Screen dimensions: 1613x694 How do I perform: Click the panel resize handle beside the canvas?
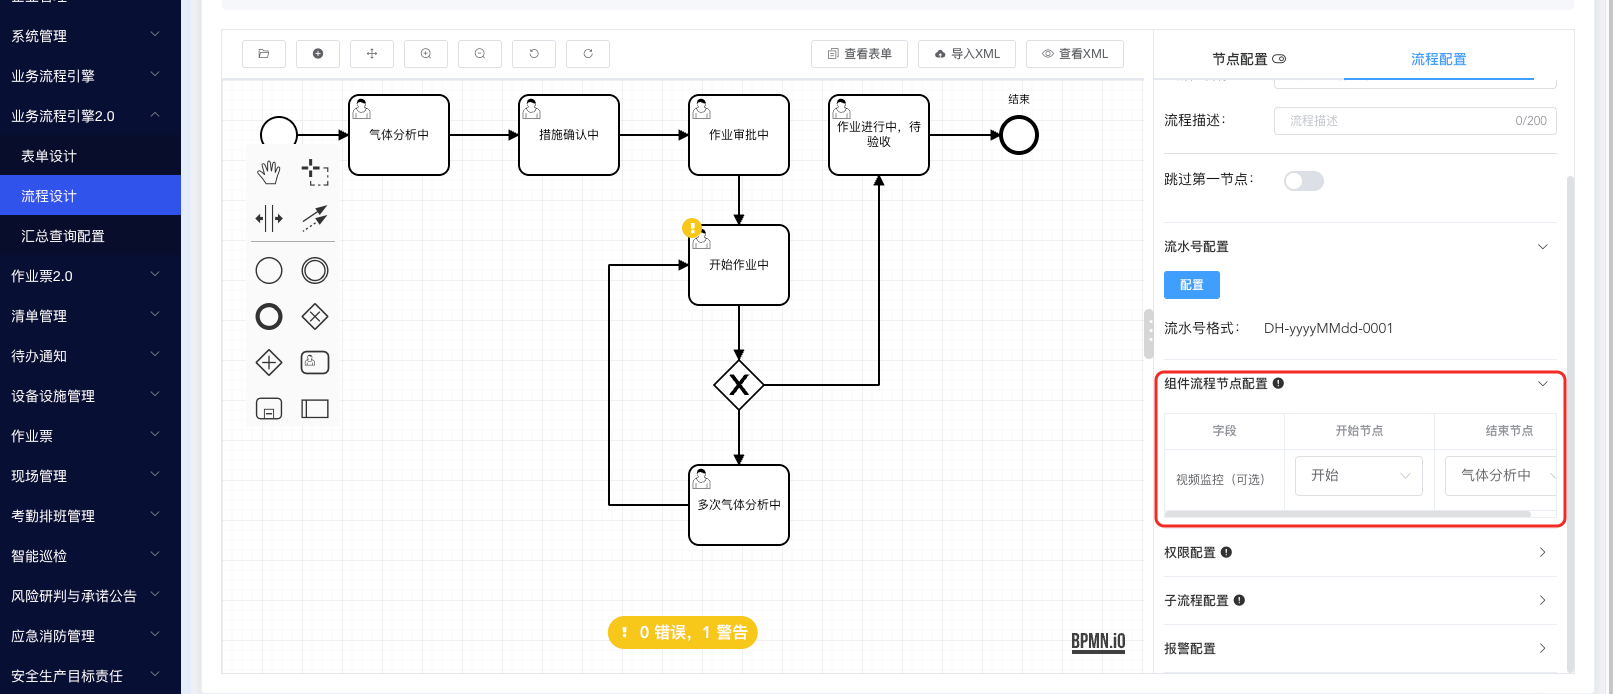1149,334
